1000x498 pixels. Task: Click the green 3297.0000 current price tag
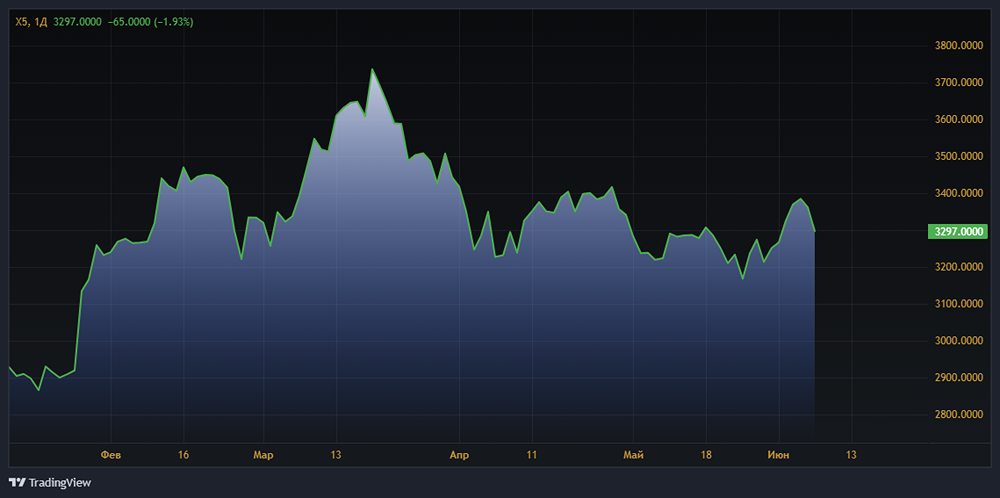pos(957,232)
